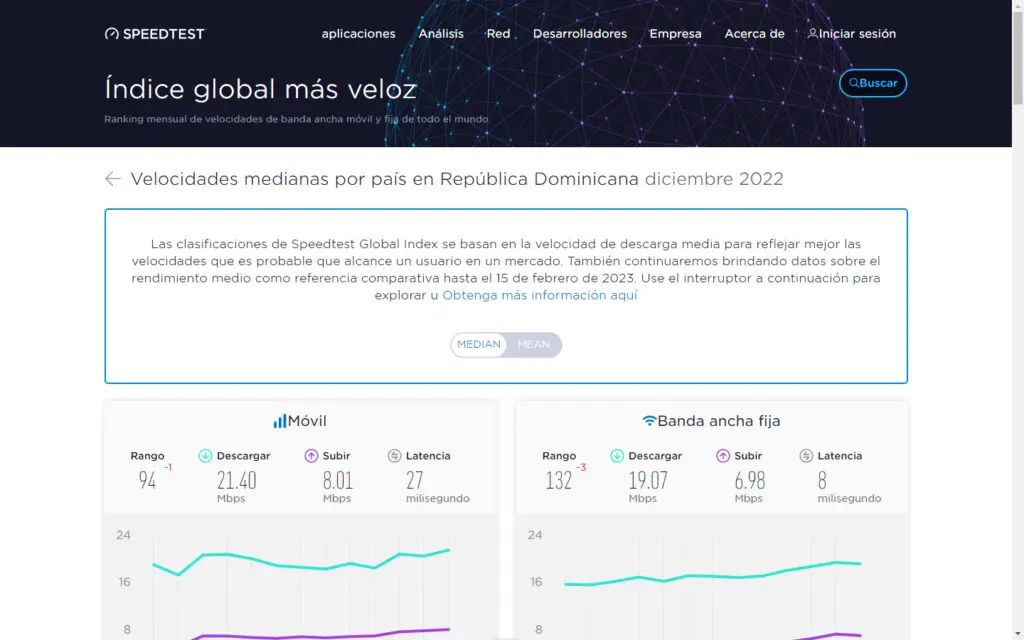Click the mobile Latencia icon
Viewport: 1024px width, 640px height.
(394, 456)
